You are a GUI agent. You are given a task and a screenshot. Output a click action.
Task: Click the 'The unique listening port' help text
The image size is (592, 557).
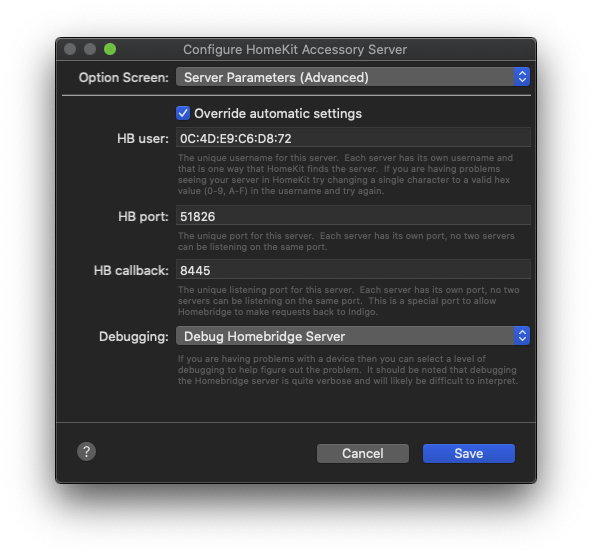[348, 301]
